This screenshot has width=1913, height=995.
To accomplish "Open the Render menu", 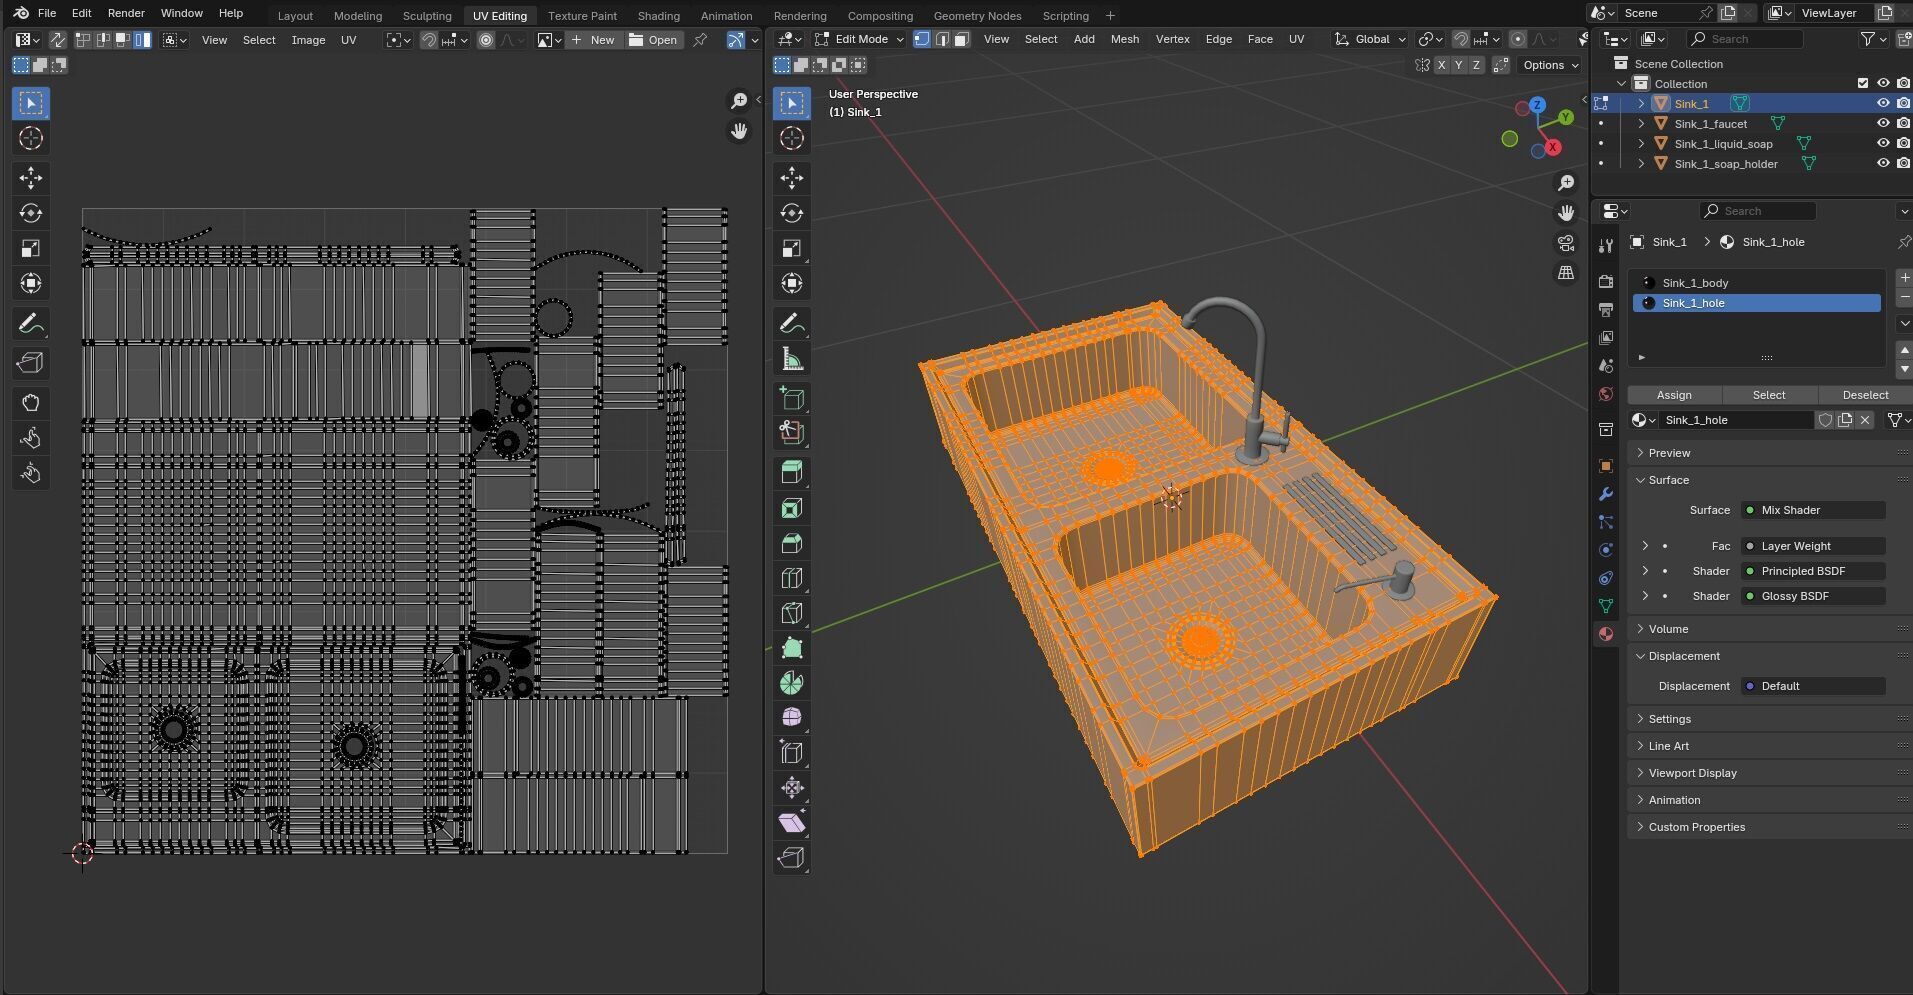I will (126, 13).
